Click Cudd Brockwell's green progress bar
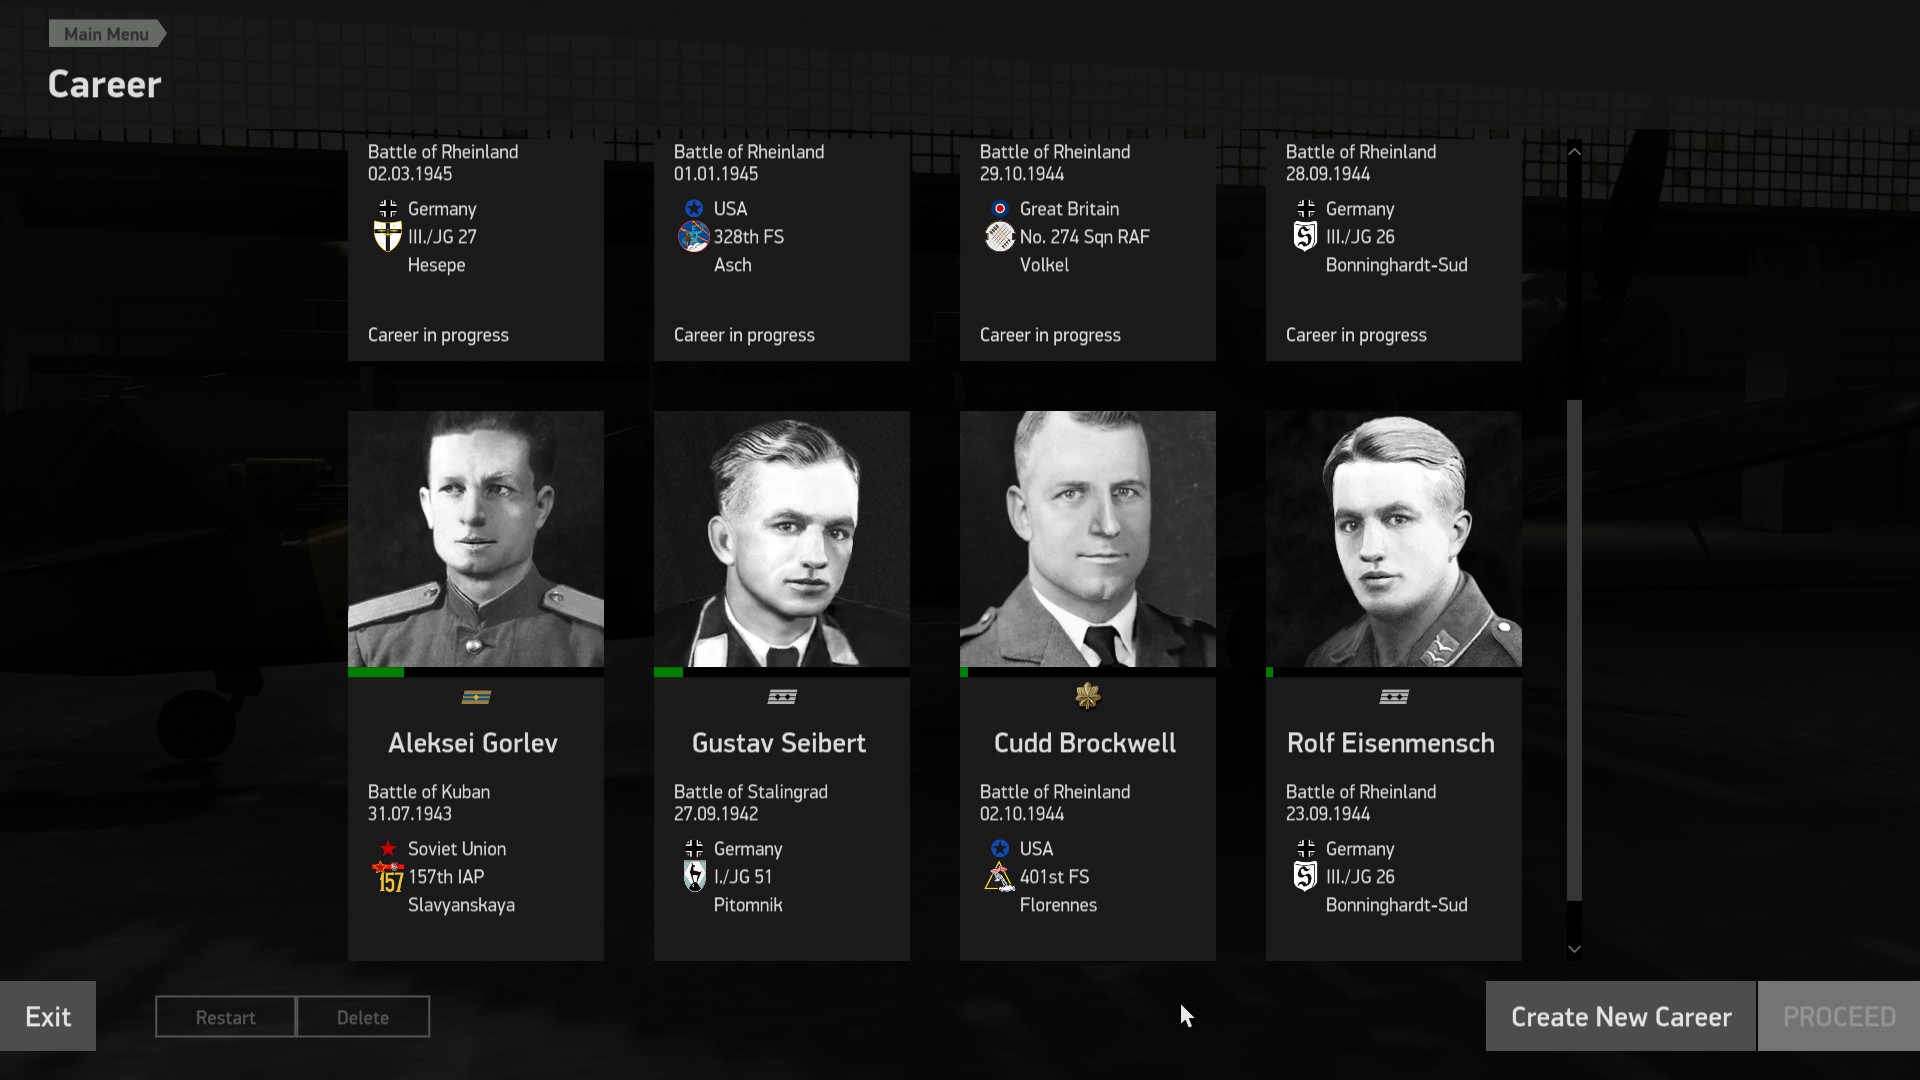Viewport: 1920px width, 1080px height. click(964, 672)
